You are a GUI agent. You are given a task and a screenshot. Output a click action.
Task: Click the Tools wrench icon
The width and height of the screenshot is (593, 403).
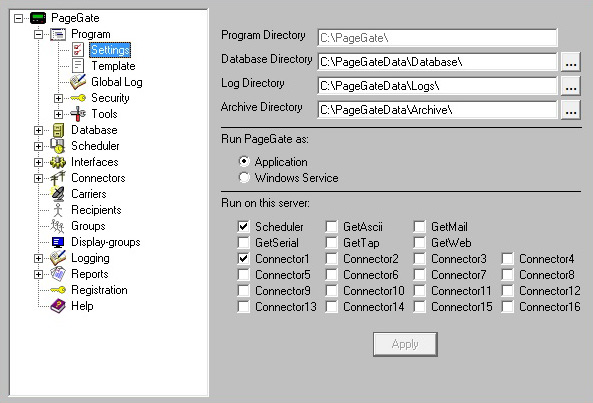point(78,114)
